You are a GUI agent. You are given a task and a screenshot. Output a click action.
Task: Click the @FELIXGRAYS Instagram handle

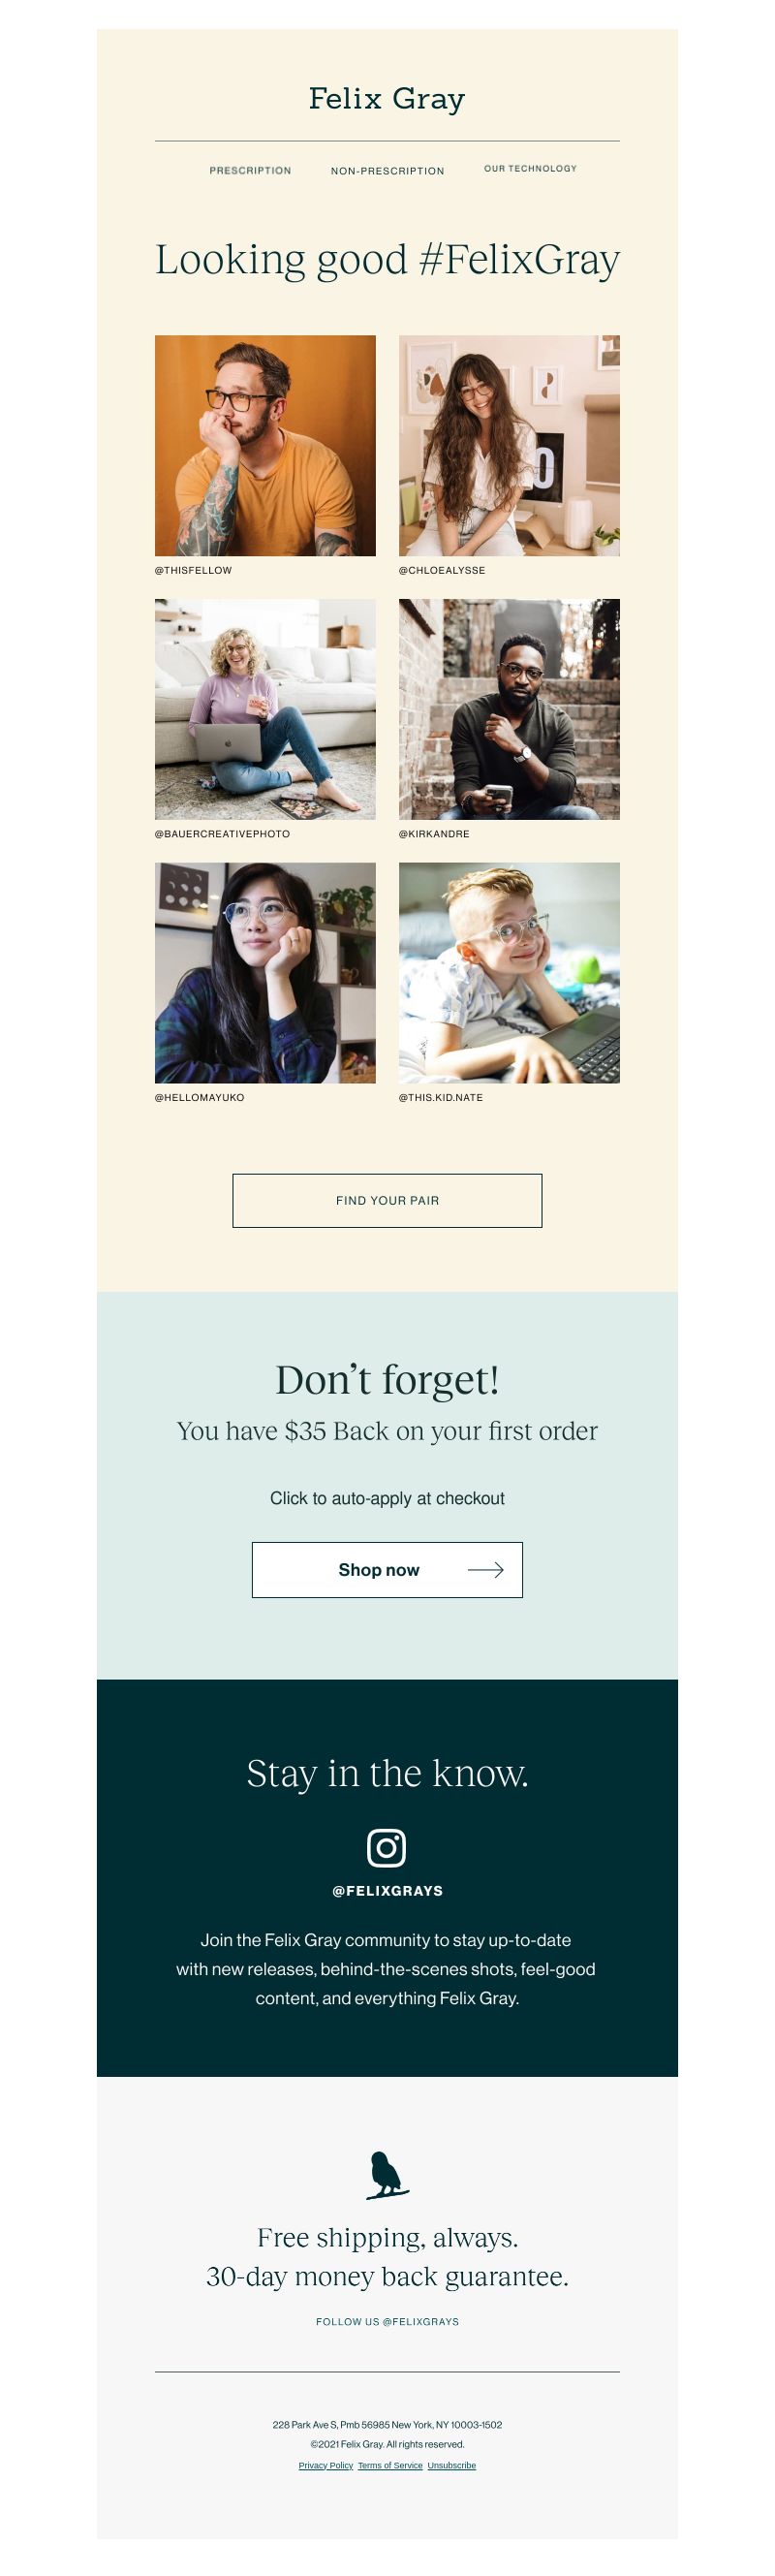click(387, 1891)
